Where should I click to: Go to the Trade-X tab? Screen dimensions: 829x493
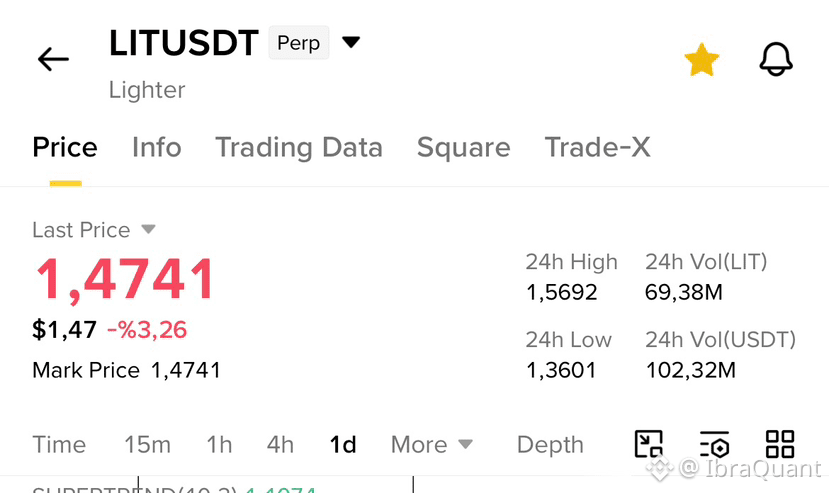(597, 147)
